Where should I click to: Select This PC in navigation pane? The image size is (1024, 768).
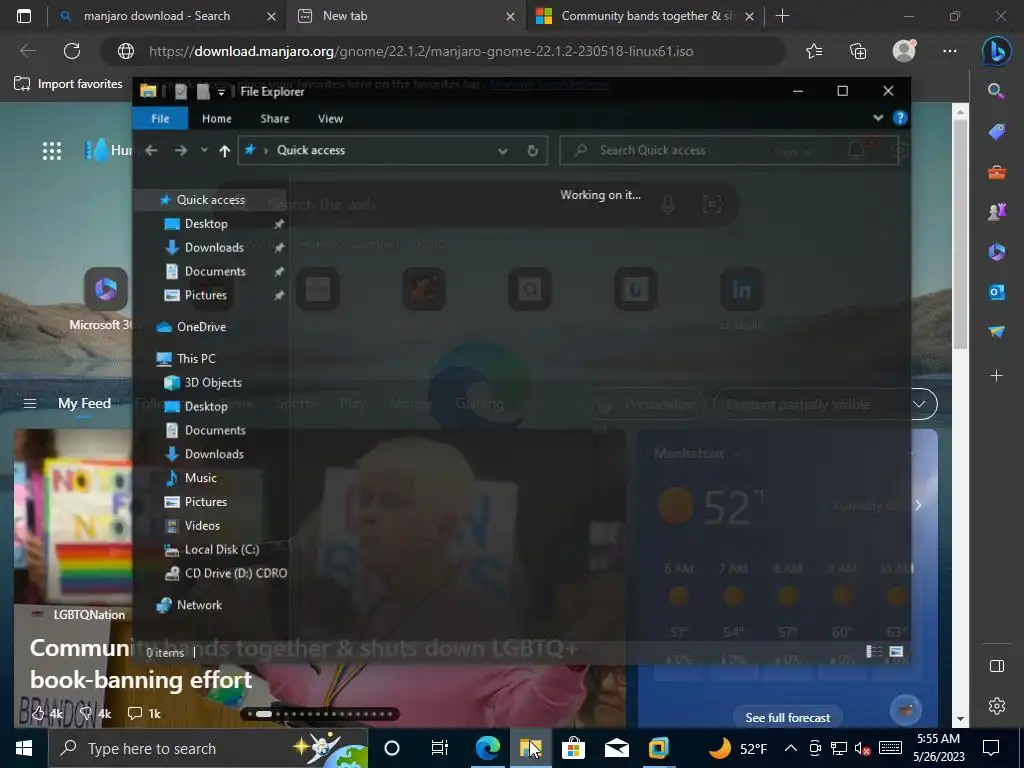pyautogui.click(x=196, y=359)
